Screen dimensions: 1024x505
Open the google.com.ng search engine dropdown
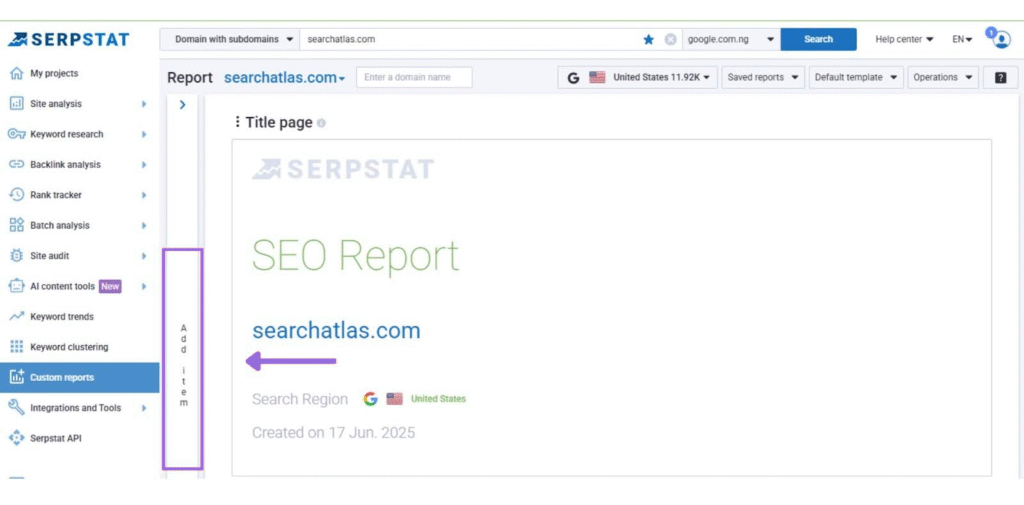[x=731, y=39]
